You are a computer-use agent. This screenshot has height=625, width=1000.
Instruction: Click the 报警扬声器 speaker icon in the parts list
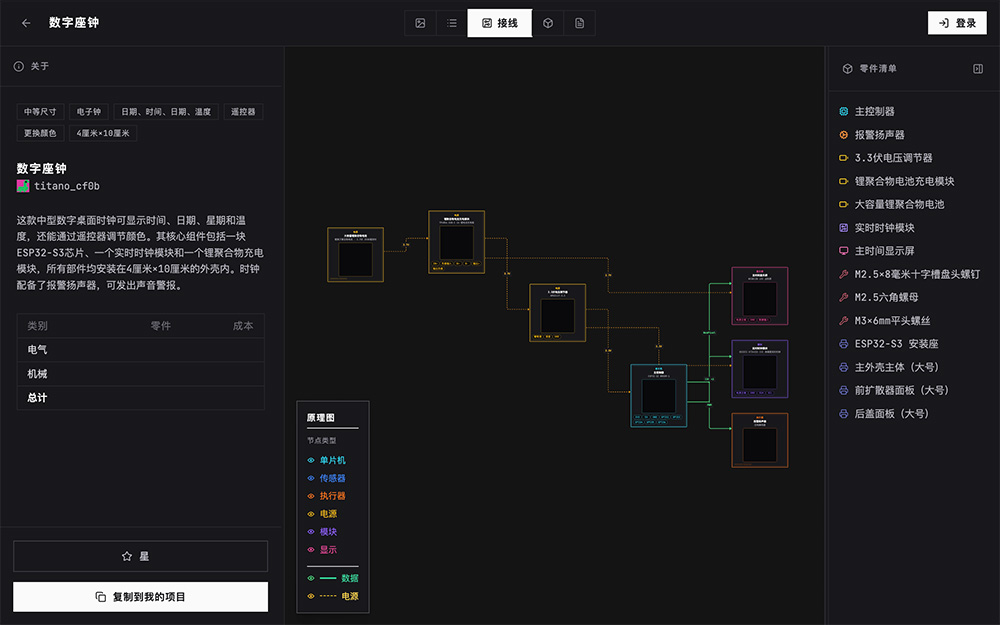[x=843, y=134]
